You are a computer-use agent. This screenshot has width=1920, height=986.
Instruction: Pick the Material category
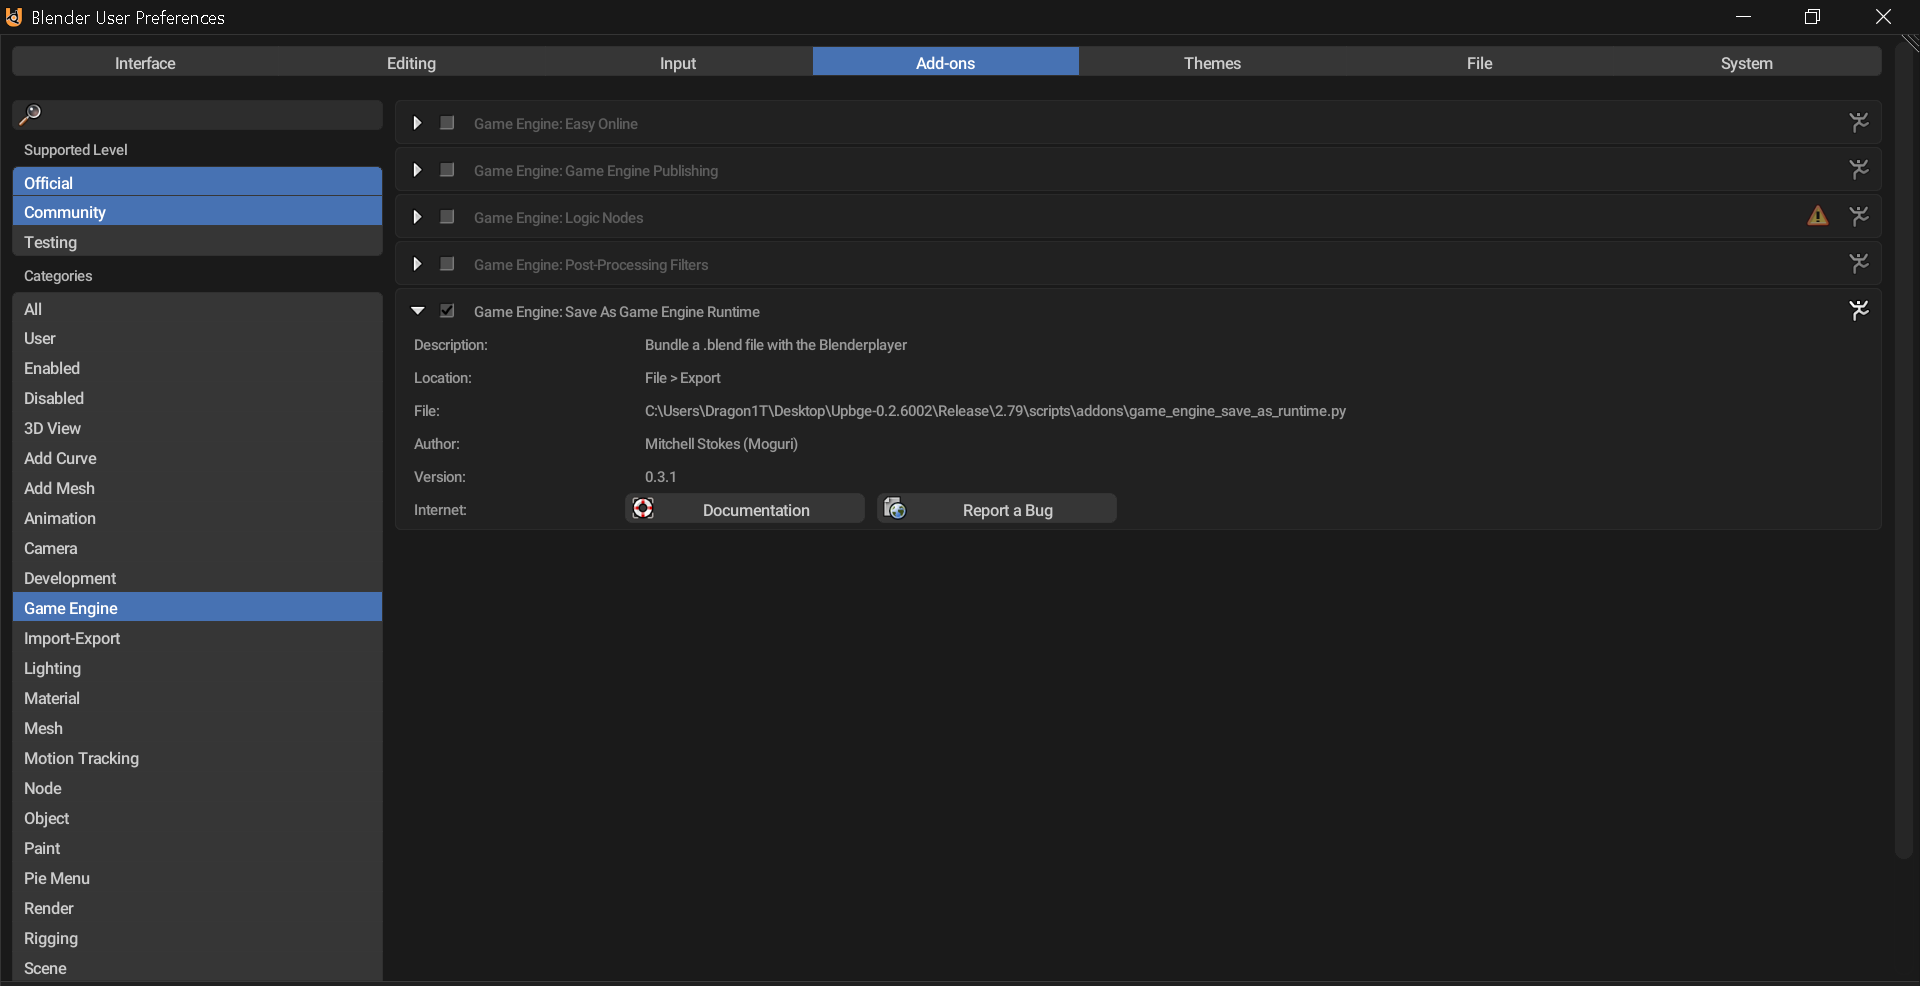pyautogui.click(x=197, y=698)
